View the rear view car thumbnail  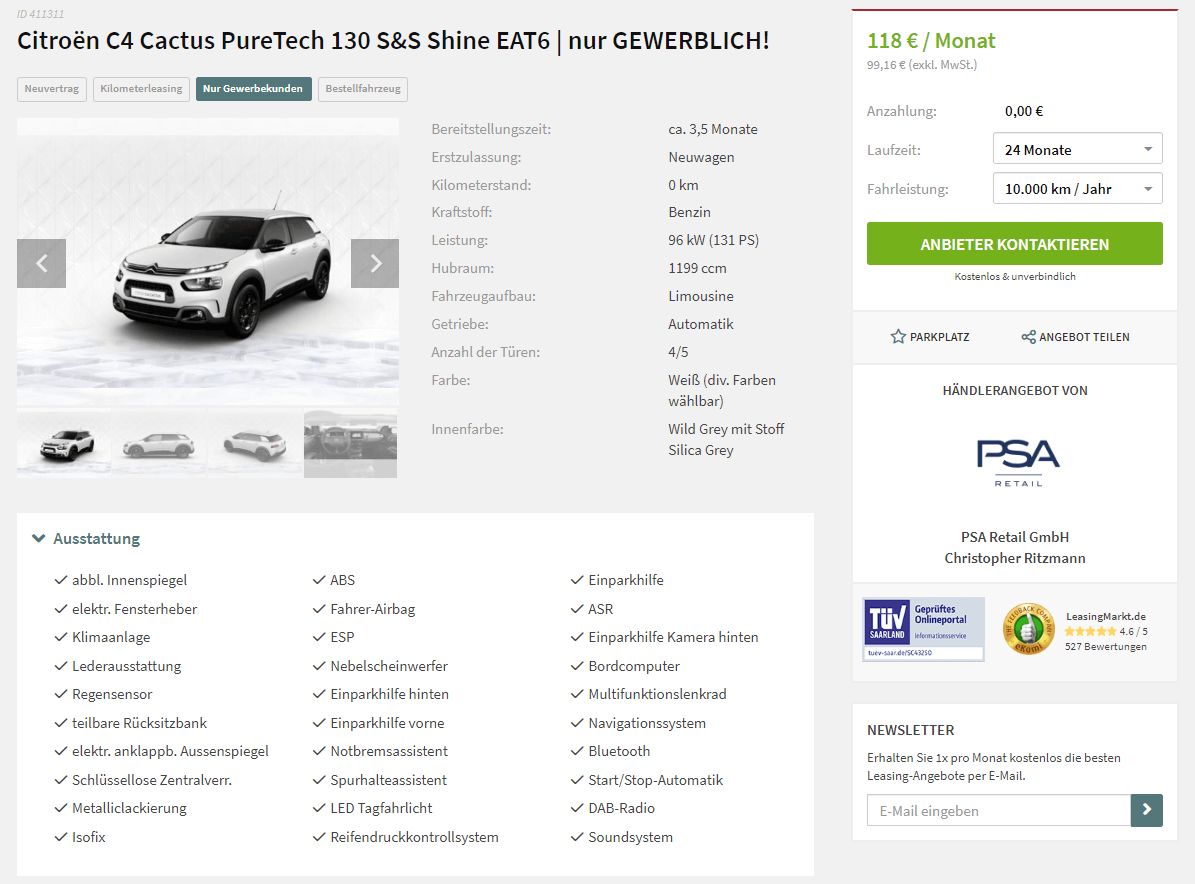(255, 444)
